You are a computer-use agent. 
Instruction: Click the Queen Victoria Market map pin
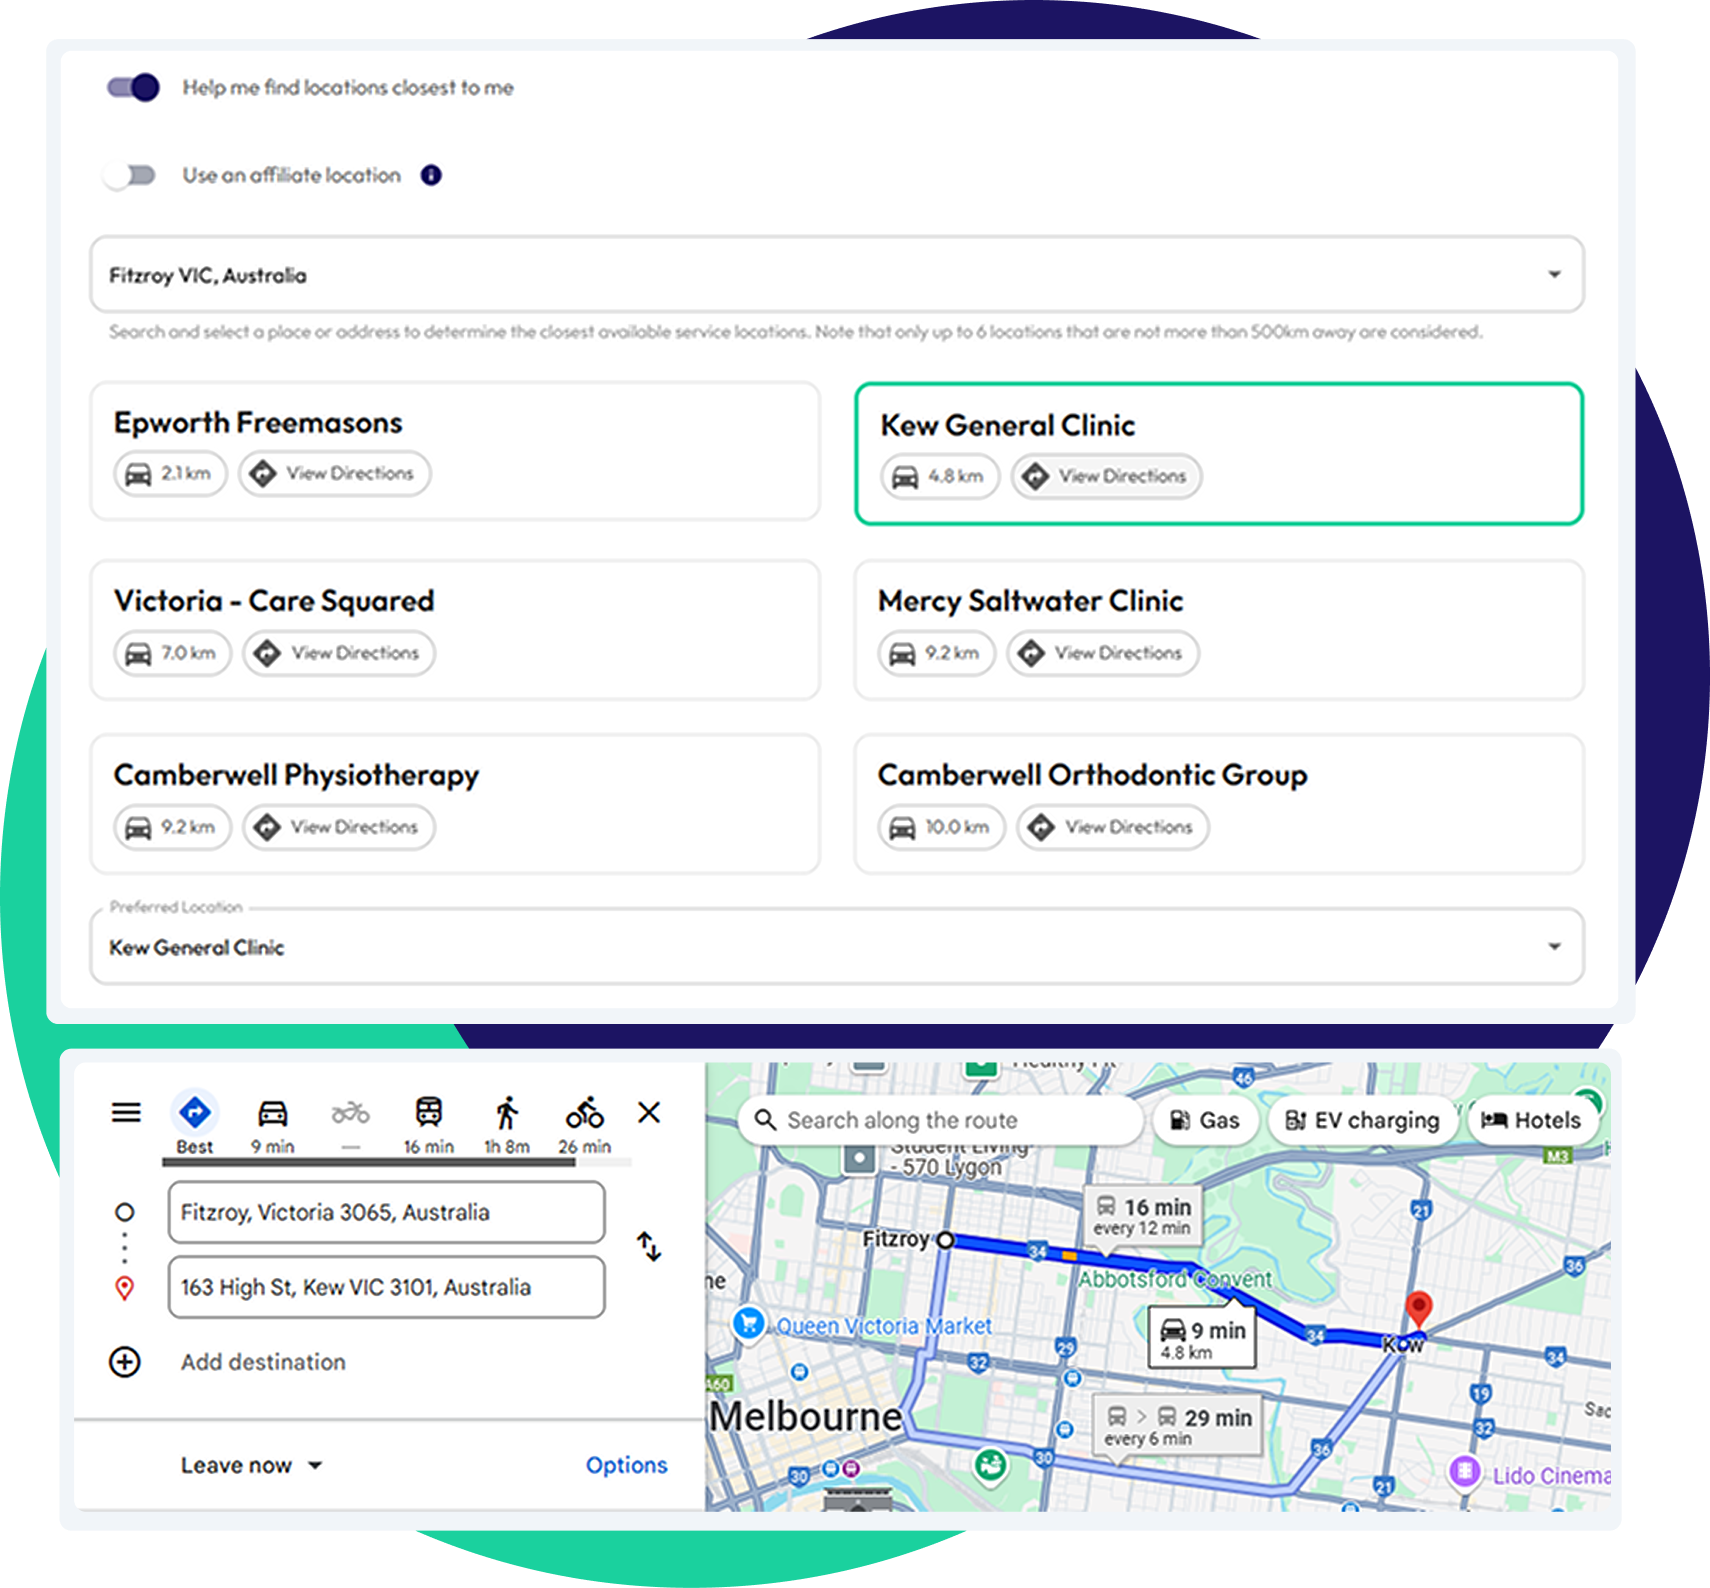pyautogui.click(x=748, y=1323)
